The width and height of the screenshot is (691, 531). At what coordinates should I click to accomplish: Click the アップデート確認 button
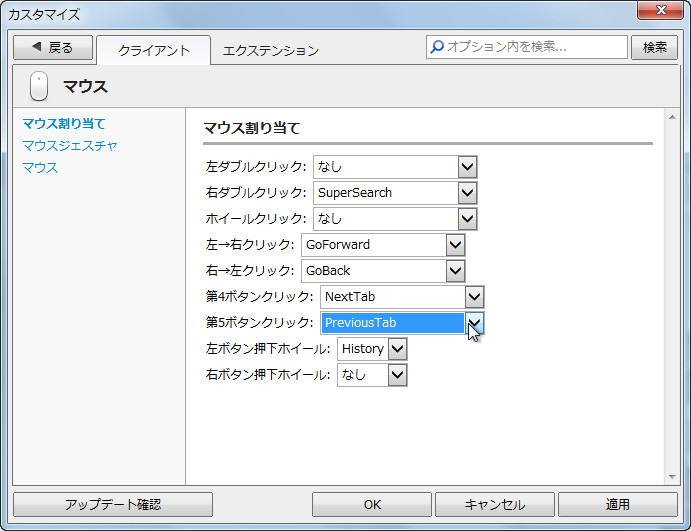(113, 504)
